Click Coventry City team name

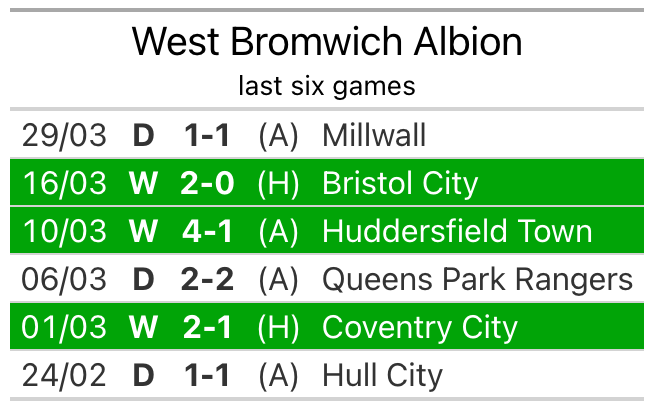point(420,327)
